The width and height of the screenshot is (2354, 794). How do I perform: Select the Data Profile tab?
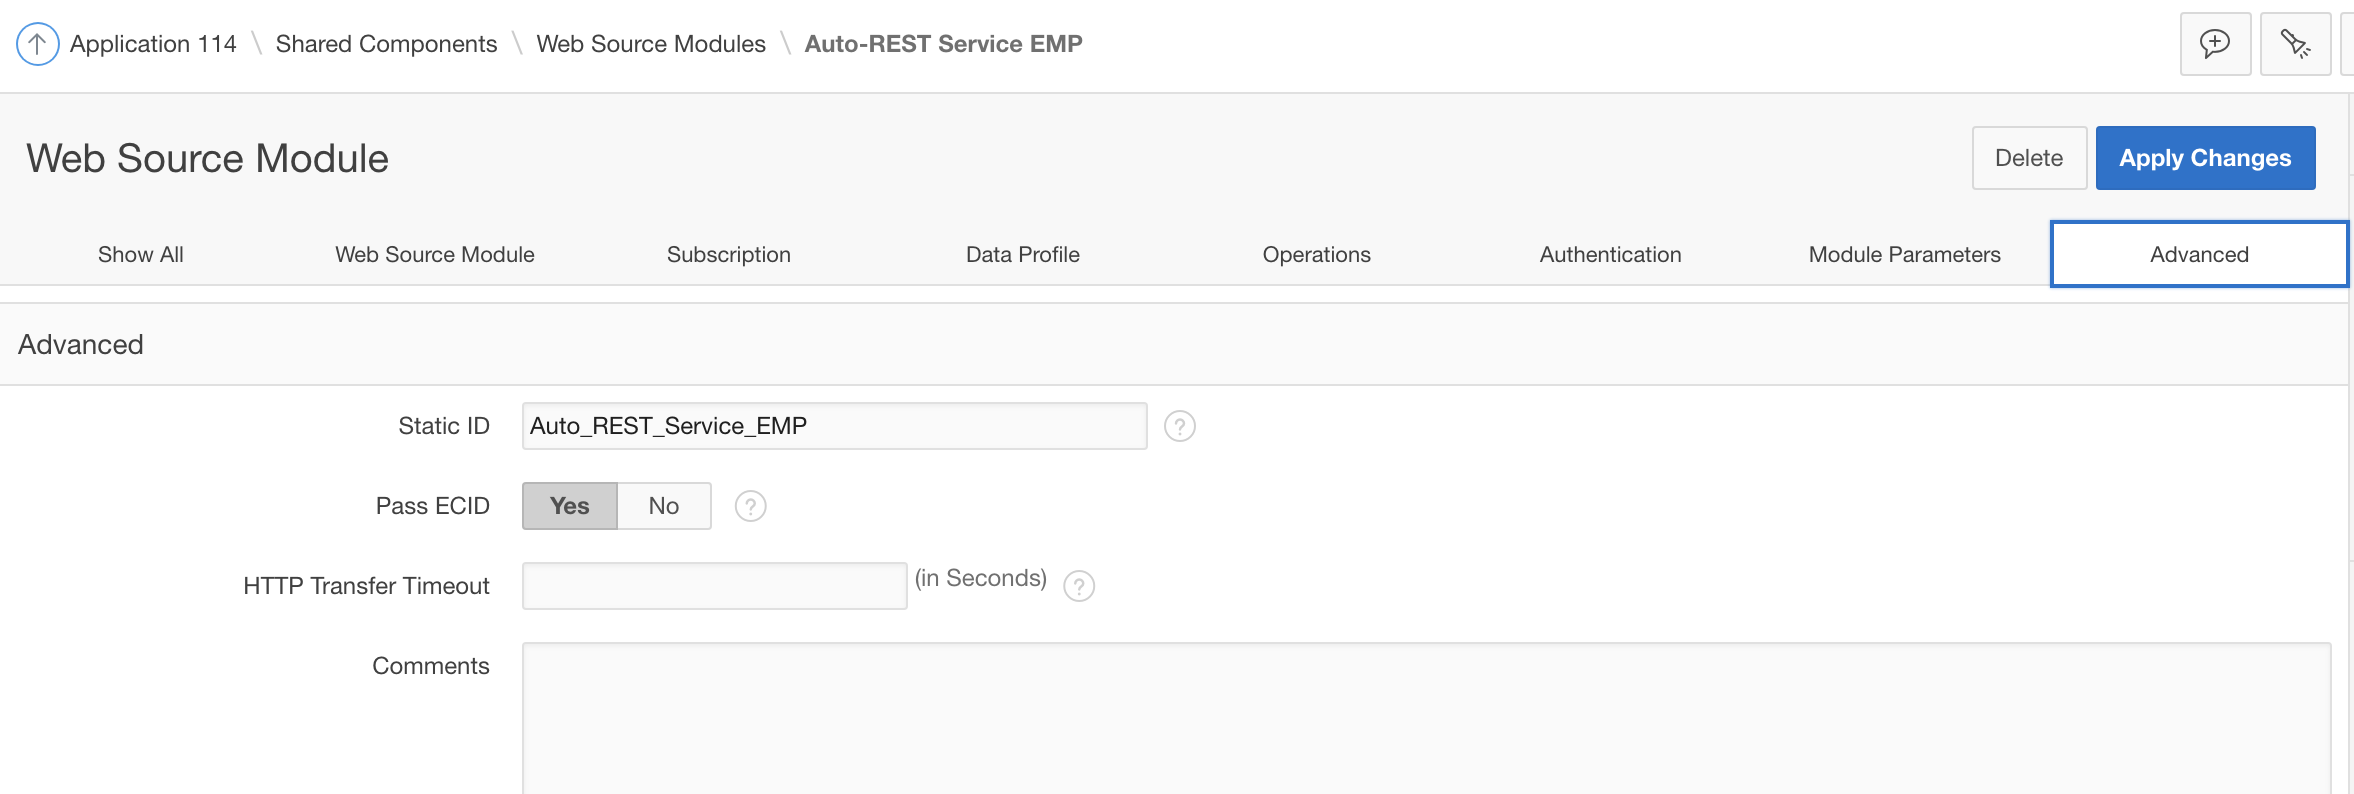coord(1023,255)
